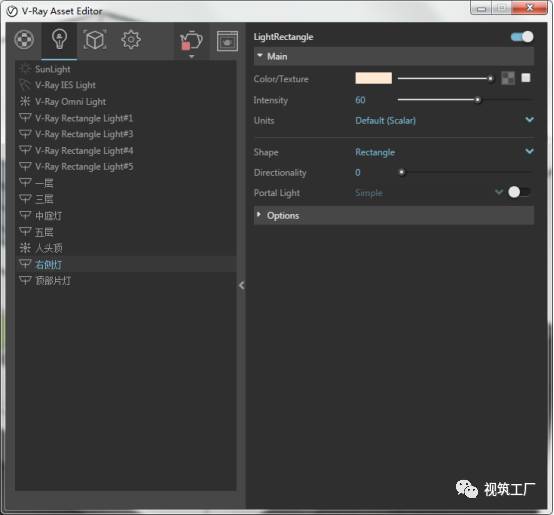Collapse the Main section header
Viewport: 554px width, 515px height.
(x=394, y=56)
